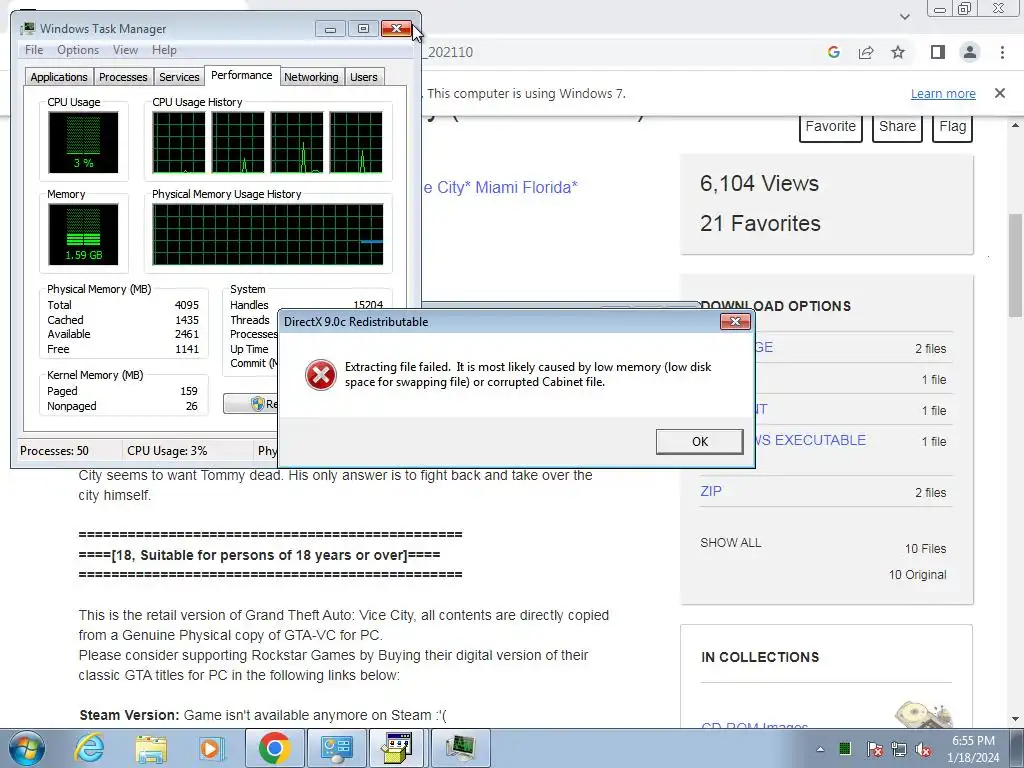The image size is (1024, 768).
Task: Open Internet Explorer from the taskbar
Action: 89,748
